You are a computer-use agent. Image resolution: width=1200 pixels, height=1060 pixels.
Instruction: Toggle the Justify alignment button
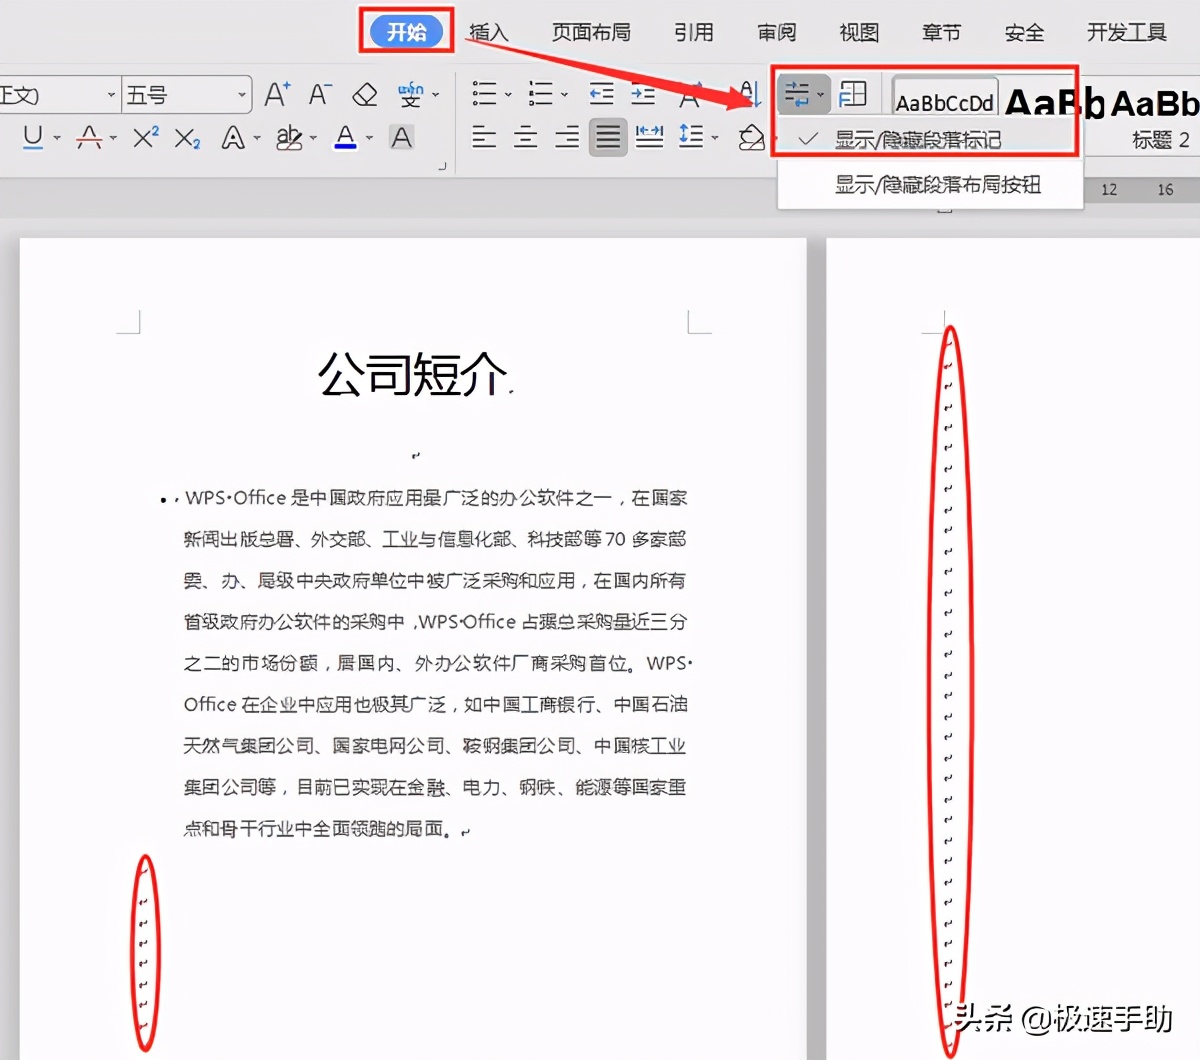tap(608, 138)
